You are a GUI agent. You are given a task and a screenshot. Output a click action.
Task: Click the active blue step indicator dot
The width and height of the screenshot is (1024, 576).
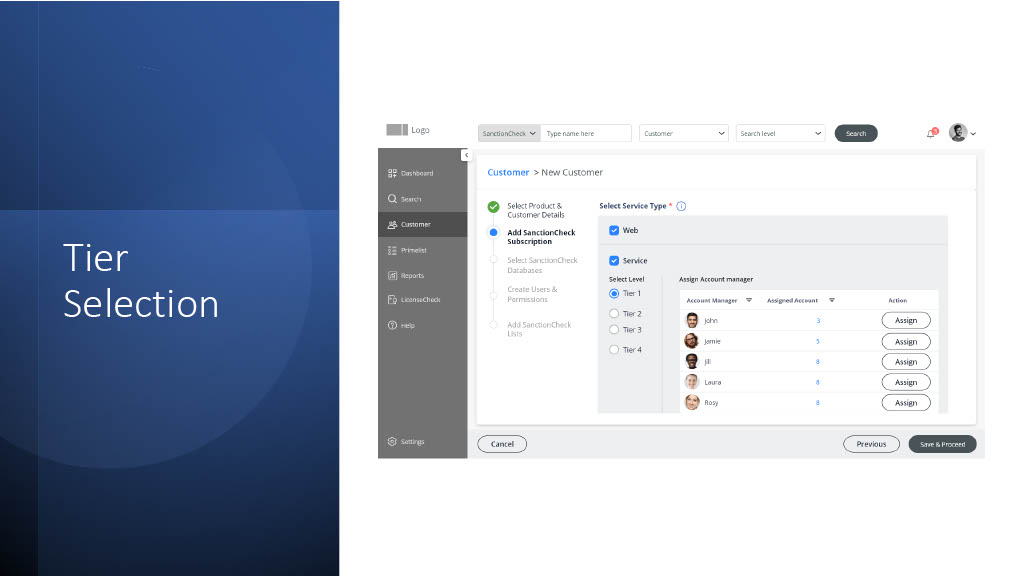click(x=494, y=232)
